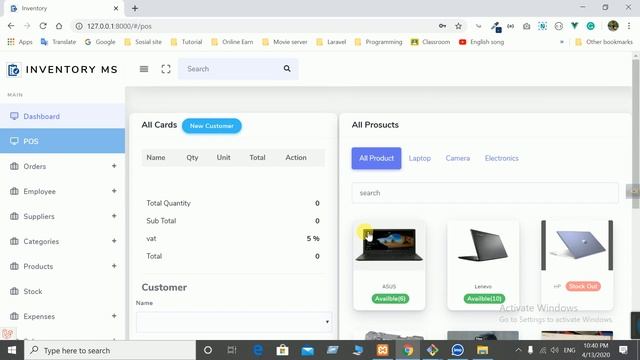The width and height of the screenshot is (640, 360).
Task: Click the New Customer button
Action: coord(212,126)
